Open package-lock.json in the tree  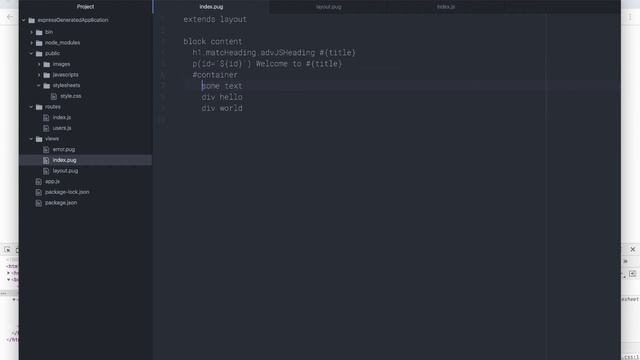(x=67, y=192)
